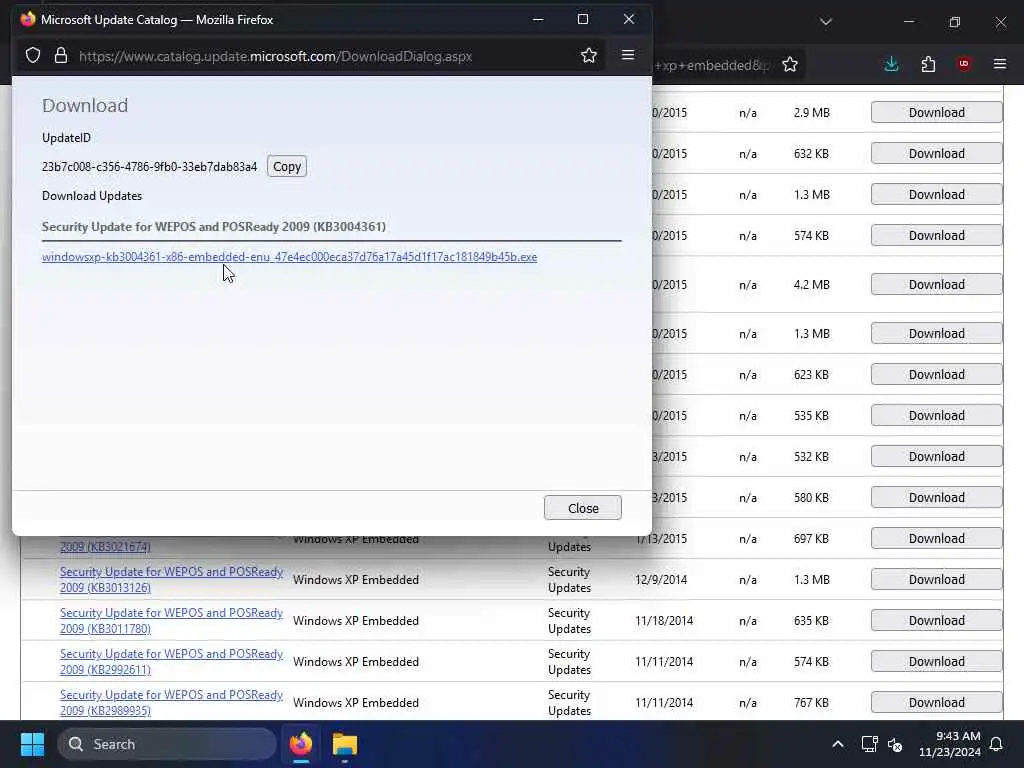
Task: Click the network display tray icon
Action: tap(869, 744)
